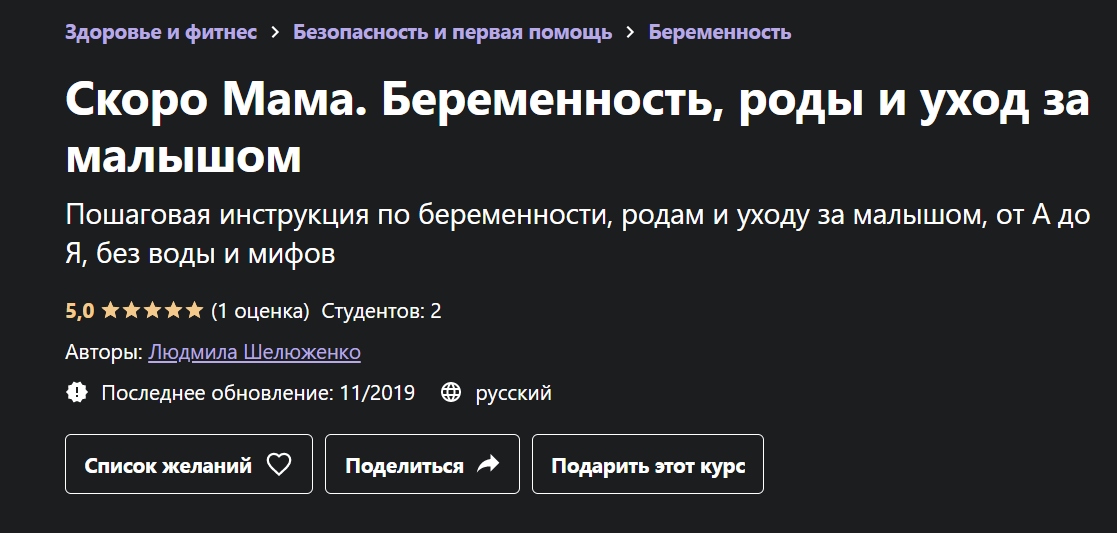The width and height of the screenshot is (1117, 533).
Task: Click Подарить этот курс button
Action: (x=647, y=465)
